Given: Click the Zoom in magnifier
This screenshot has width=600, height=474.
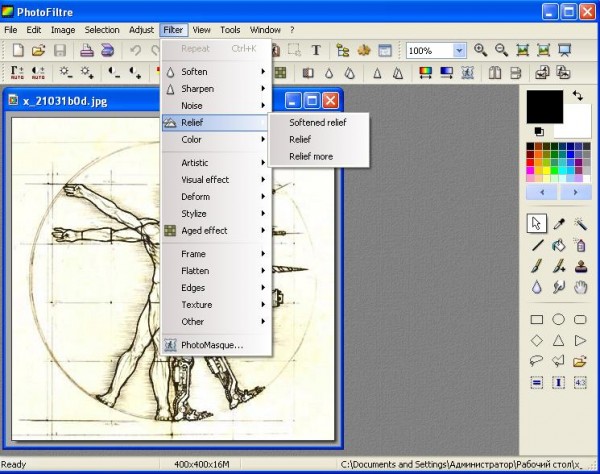Looking at the screenshot, I should [x=480, y=50].
